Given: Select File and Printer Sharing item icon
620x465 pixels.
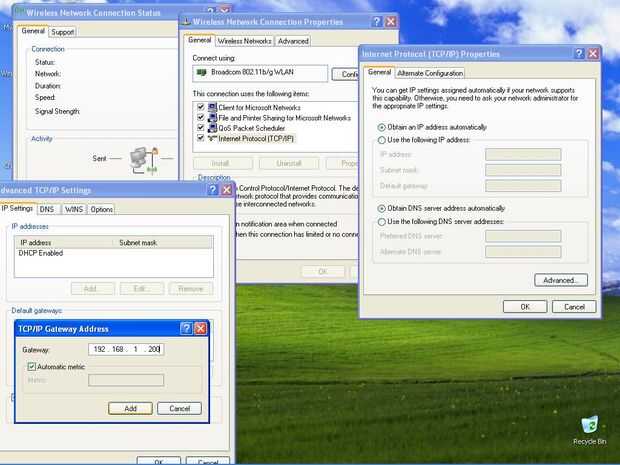Looking at the screenshot, I should 212,118.
